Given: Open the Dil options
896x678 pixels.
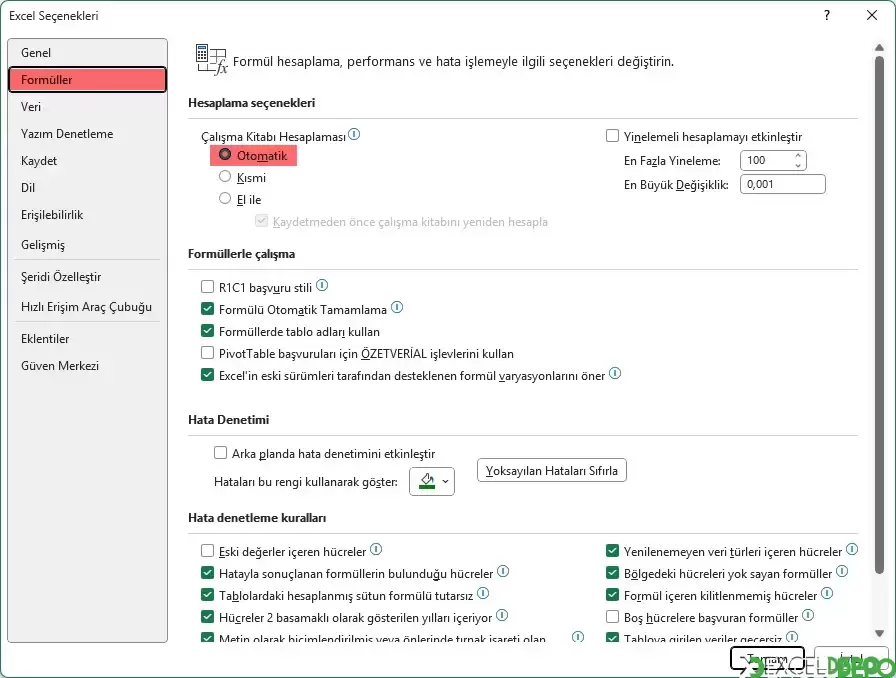Looking at the screenshot, I should [x=87, y=188].
